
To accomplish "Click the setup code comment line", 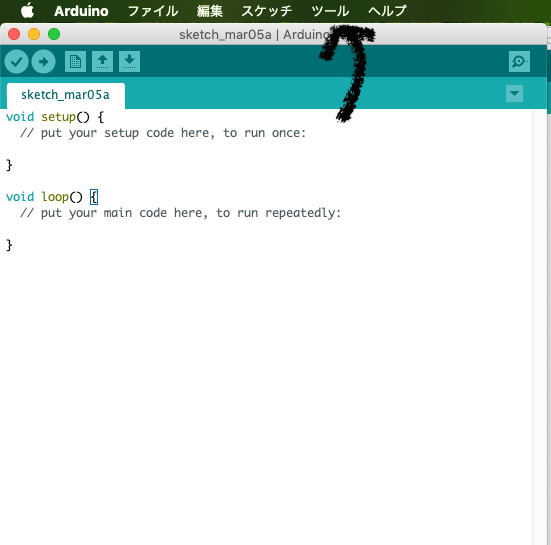I will click(163, 133).
